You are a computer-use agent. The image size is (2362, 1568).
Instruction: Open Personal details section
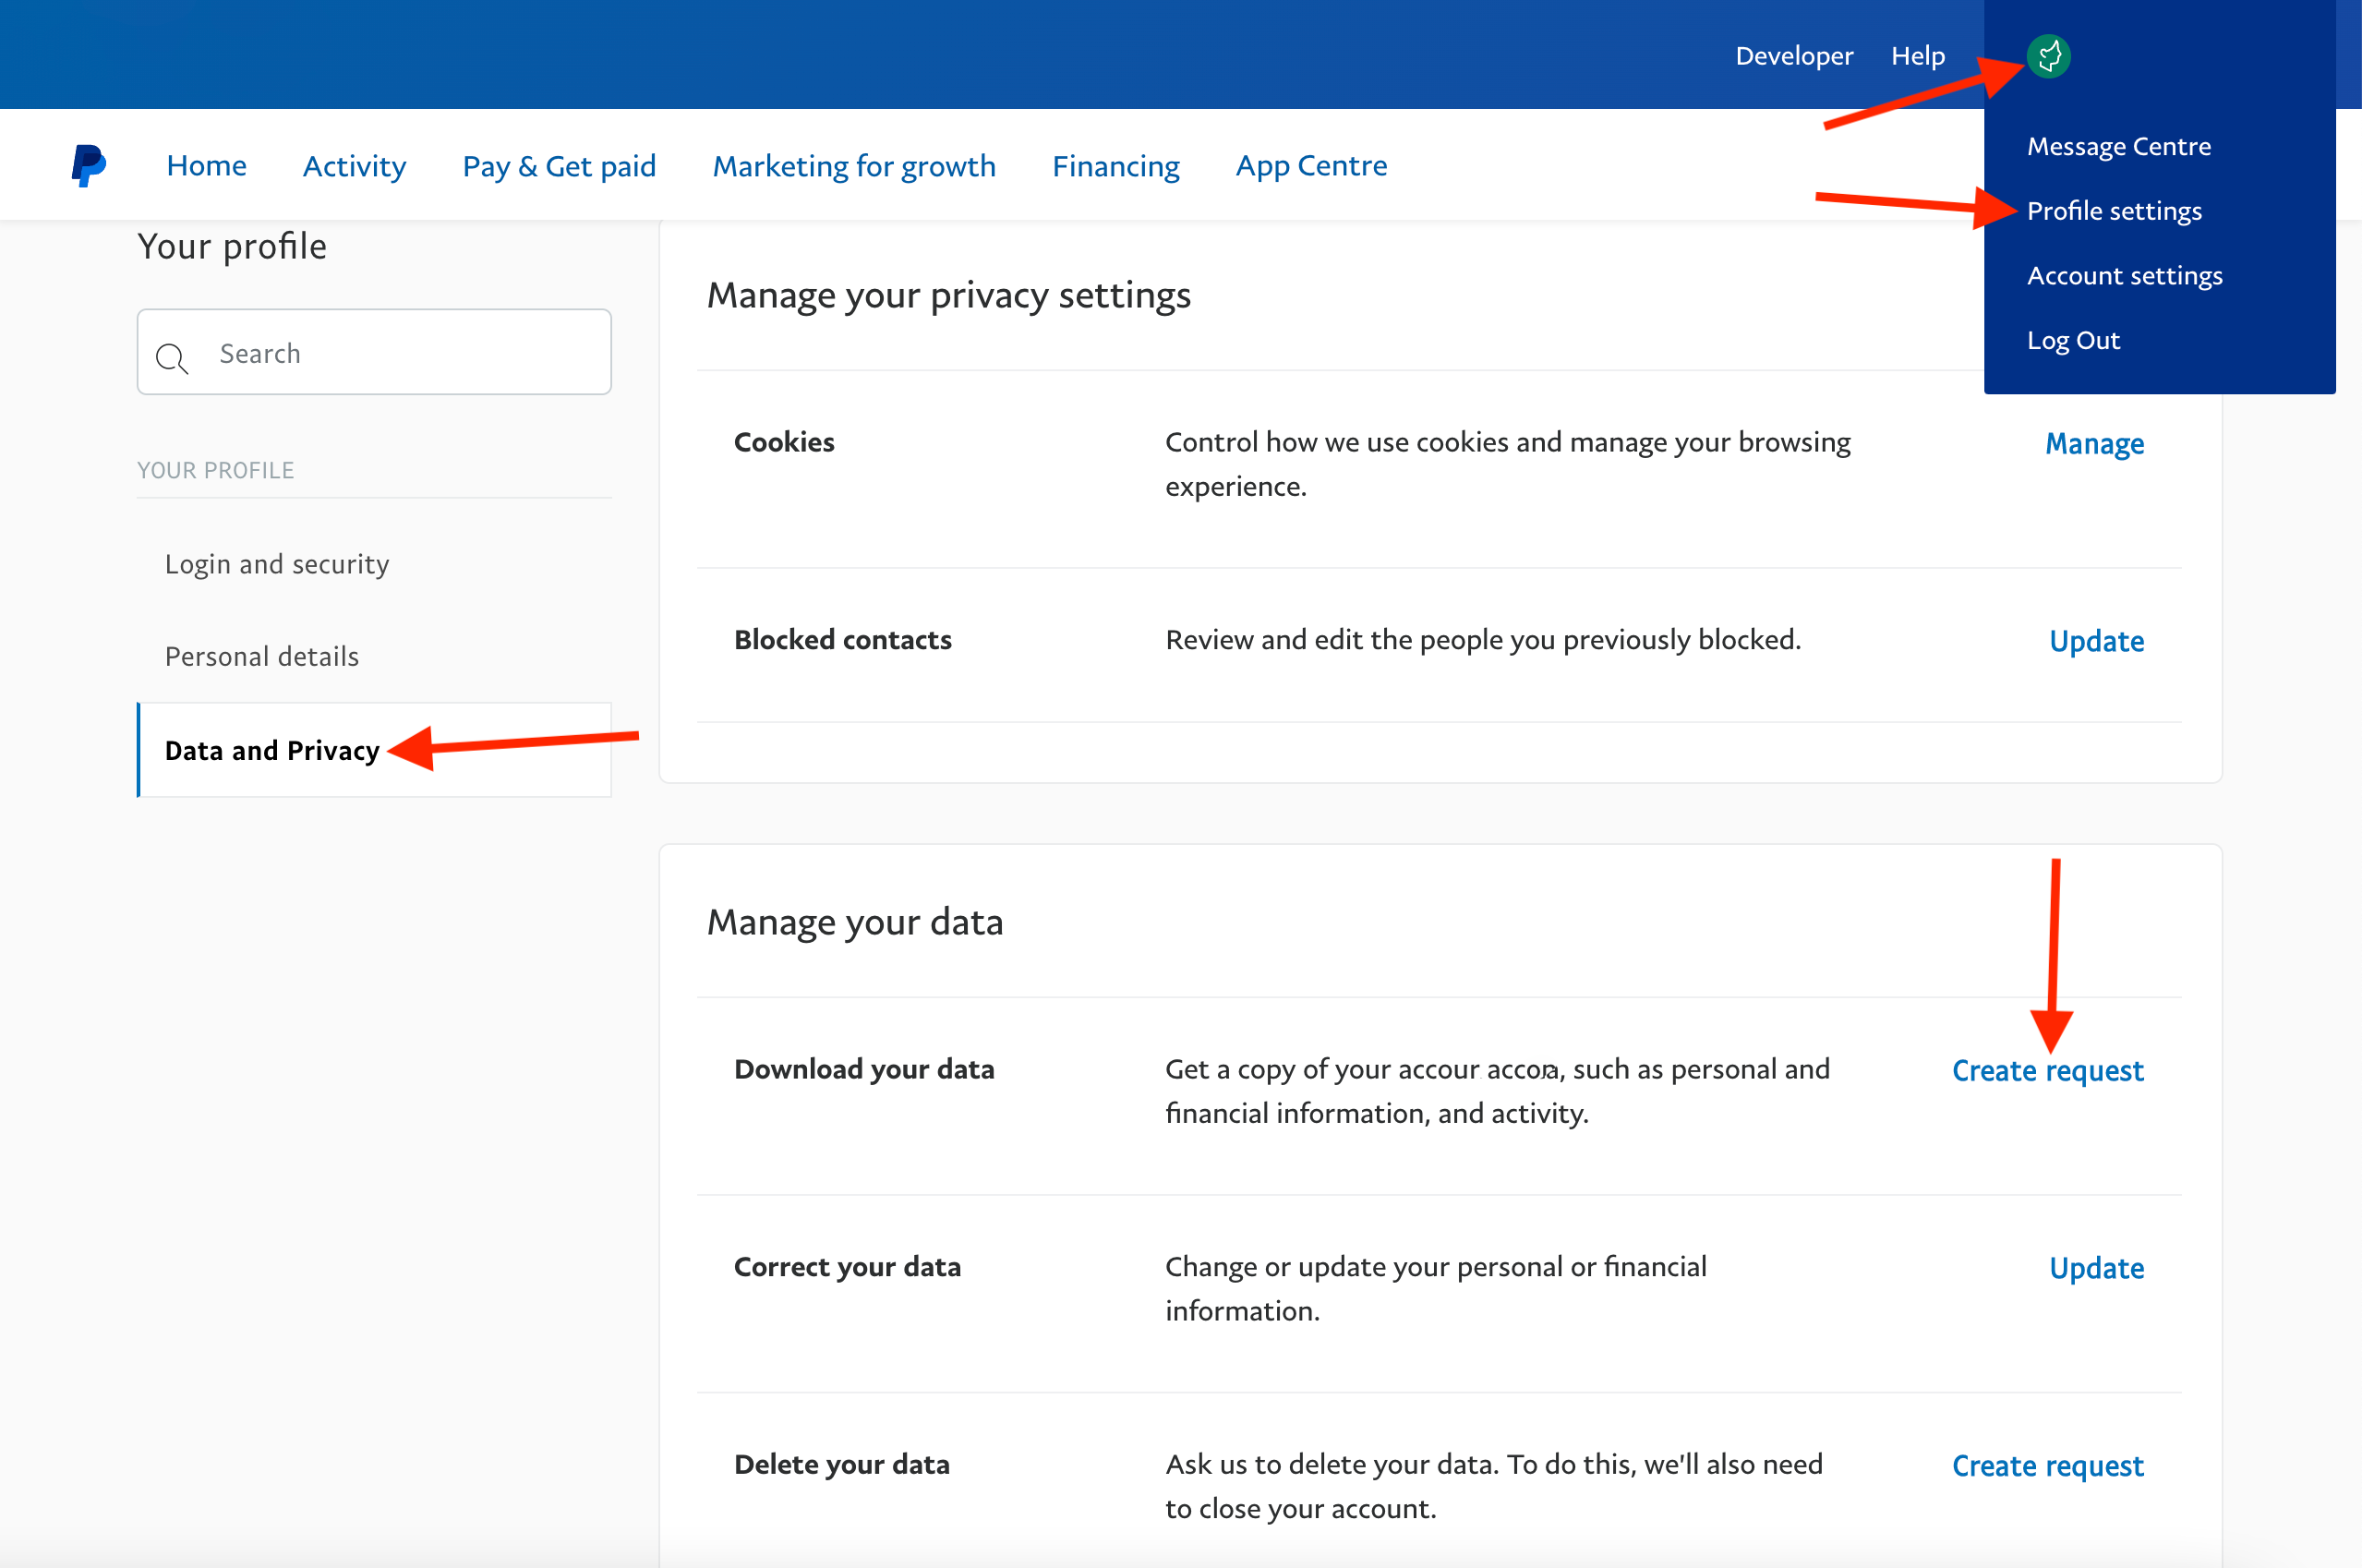tap(262, 656)
